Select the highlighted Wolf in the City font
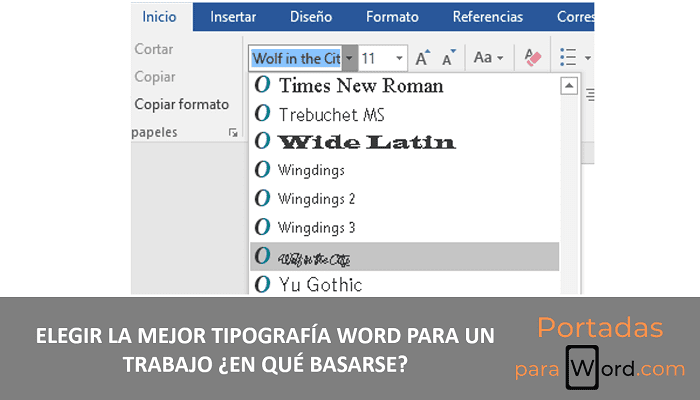The image size is (700, 400). [404, 257]
